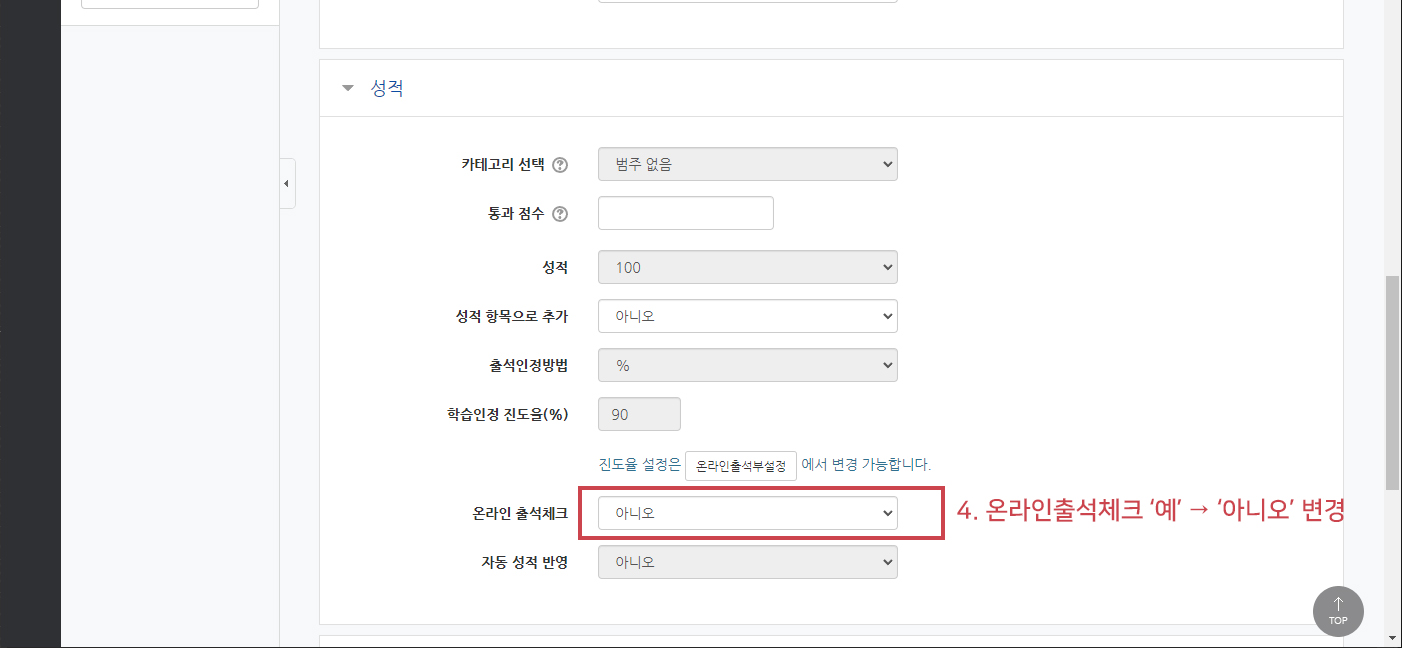The image size is (1402, 648).
Task: Open the 성적 항목으로 추가 dropdown
Action: [x=748, y=316]
